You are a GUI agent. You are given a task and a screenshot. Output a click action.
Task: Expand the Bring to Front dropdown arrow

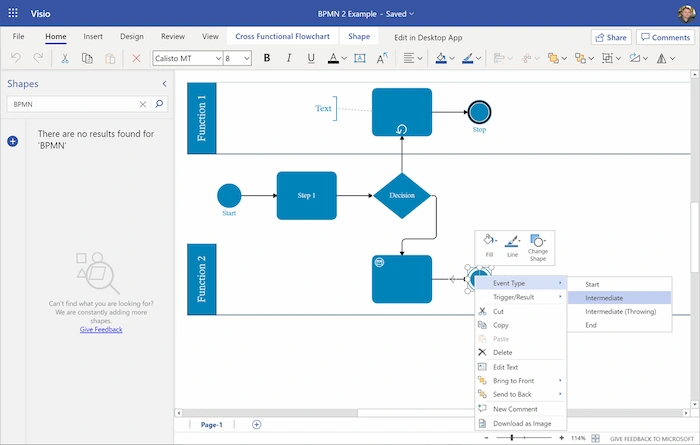(x=564, y=58)
